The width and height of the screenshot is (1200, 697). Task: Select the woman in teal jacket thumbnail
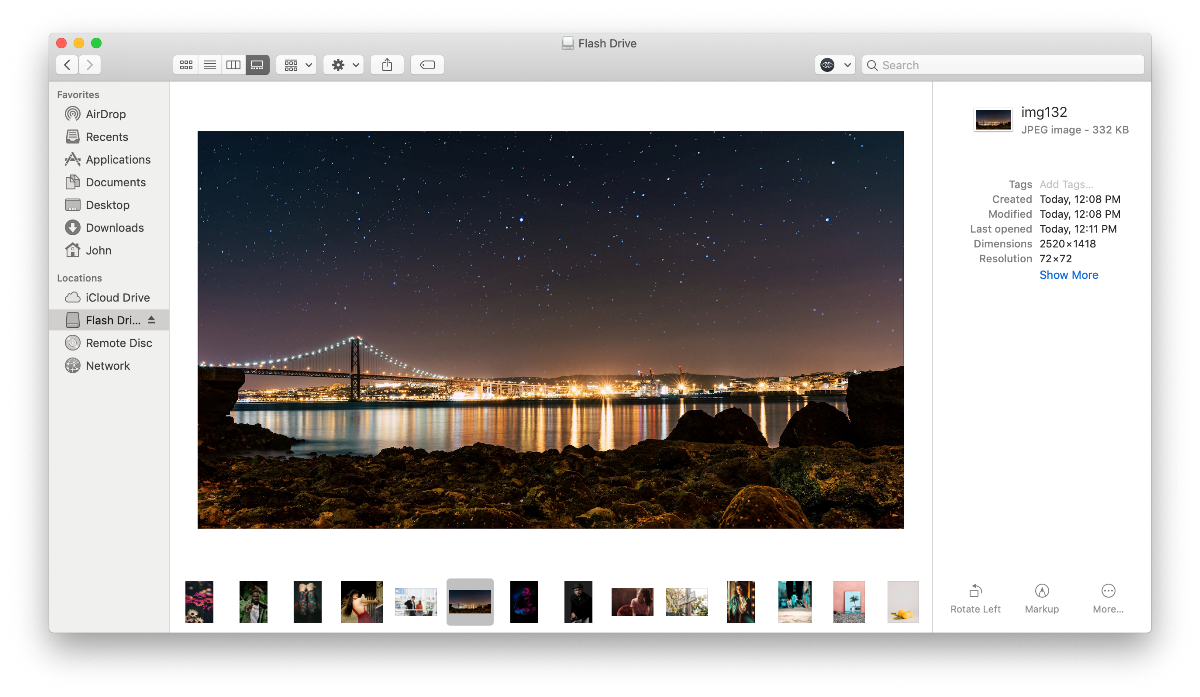pos(741,602)
